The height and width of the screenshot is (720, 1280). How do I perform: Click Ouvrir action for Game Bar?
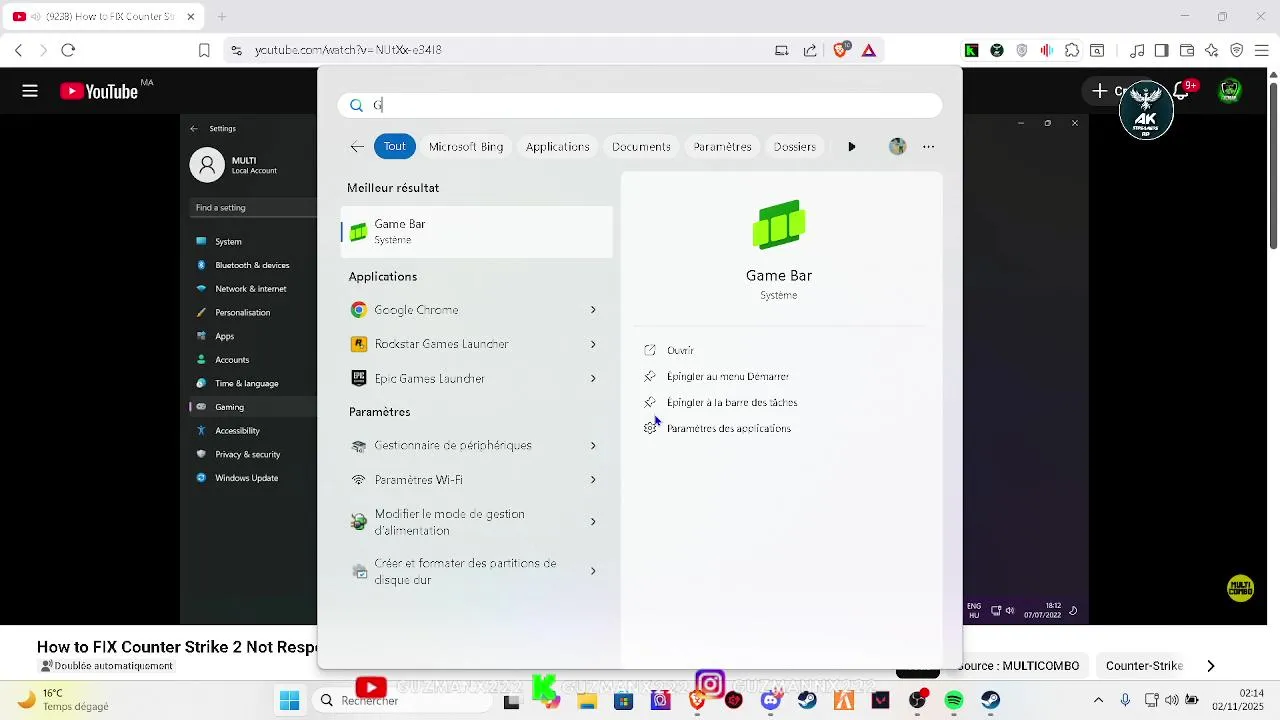pyautogui.click(x=680, y=350)
